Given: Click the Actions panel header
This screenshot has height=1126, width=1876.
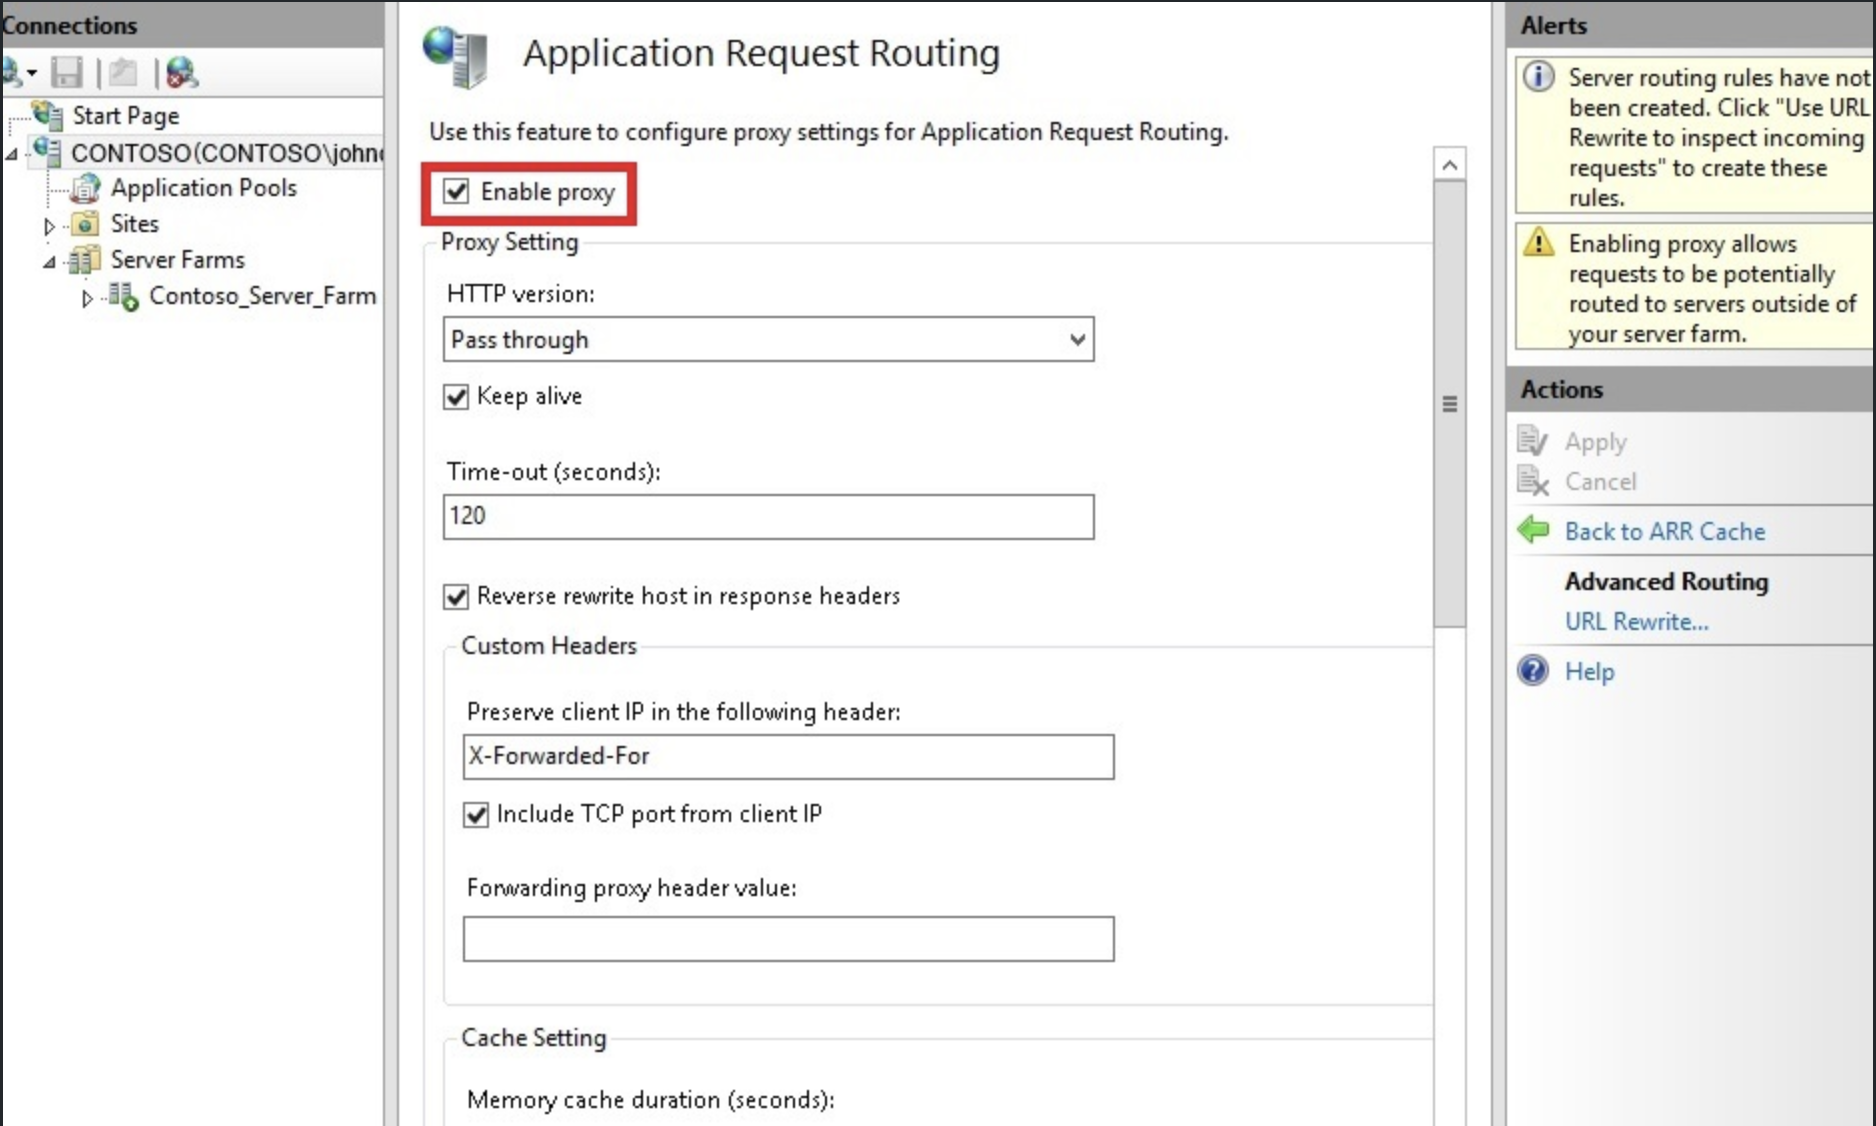Looking at the screenshot, I should tap(1690, 389).
